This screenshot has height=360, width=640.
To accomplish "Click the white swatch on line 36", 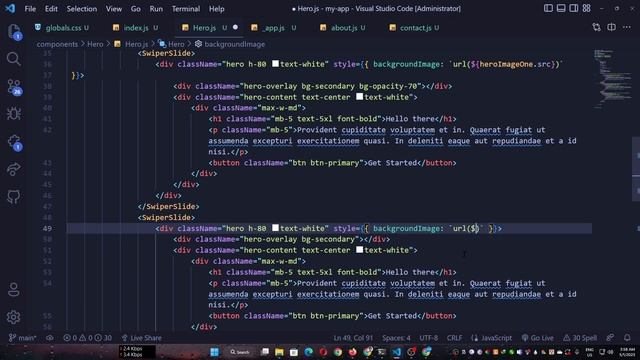I will point(276,64).
